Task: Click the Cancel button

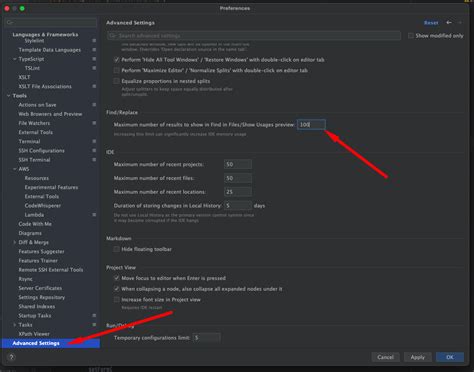Action: pyautogui.click(x=385, y=357)
